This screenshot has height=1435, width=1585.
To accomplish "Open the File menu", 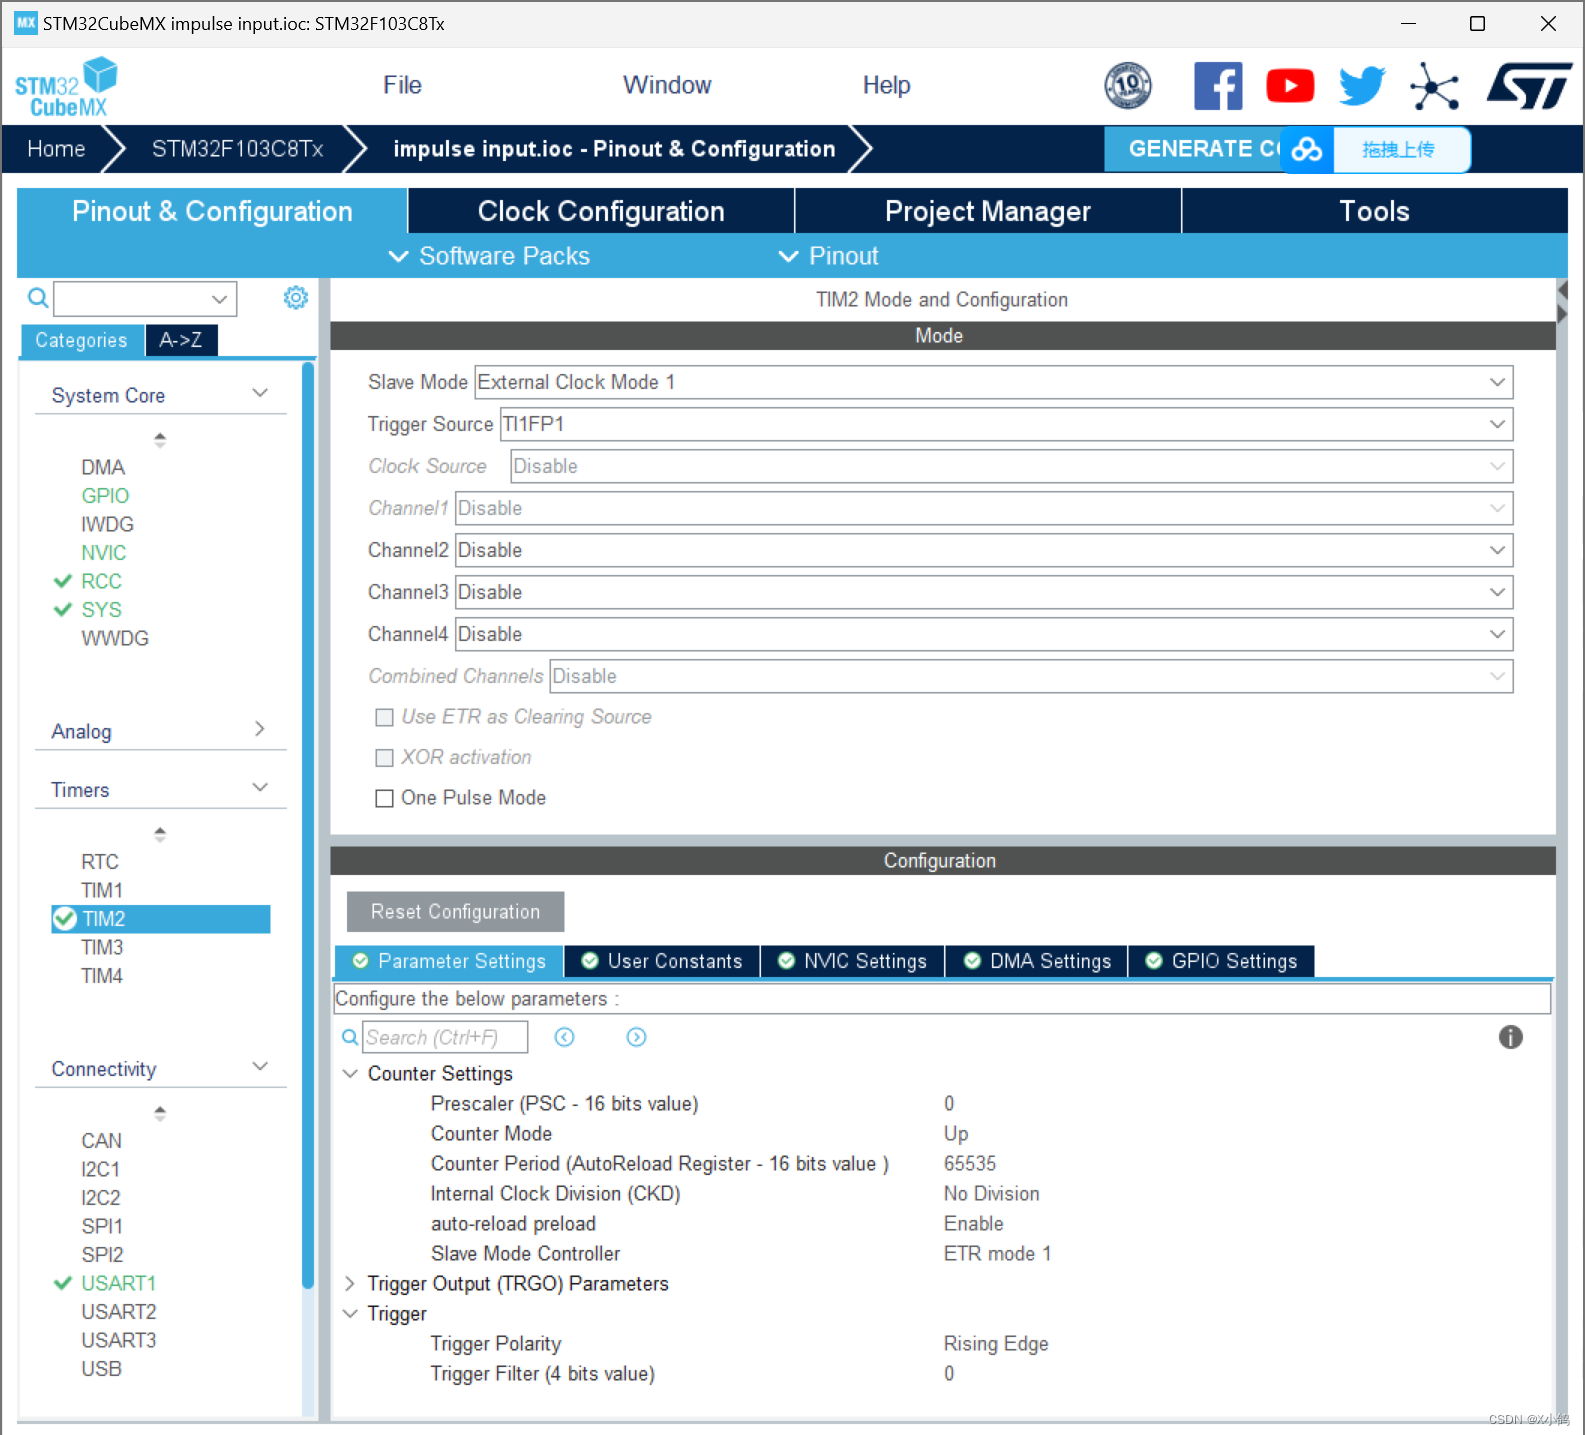I will point(402,85).
